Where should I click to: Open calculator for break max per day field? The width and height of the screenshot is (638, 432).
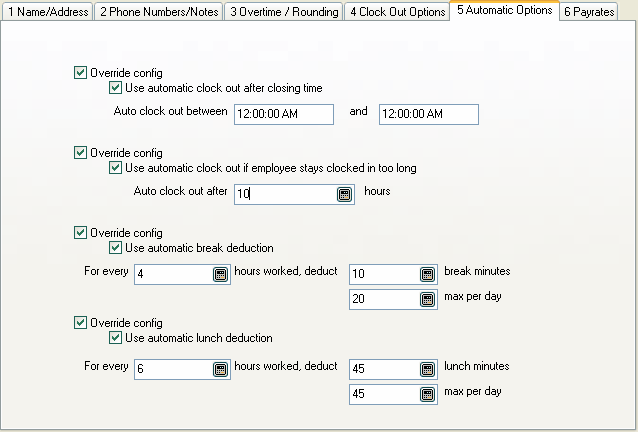tap(427, 300)
